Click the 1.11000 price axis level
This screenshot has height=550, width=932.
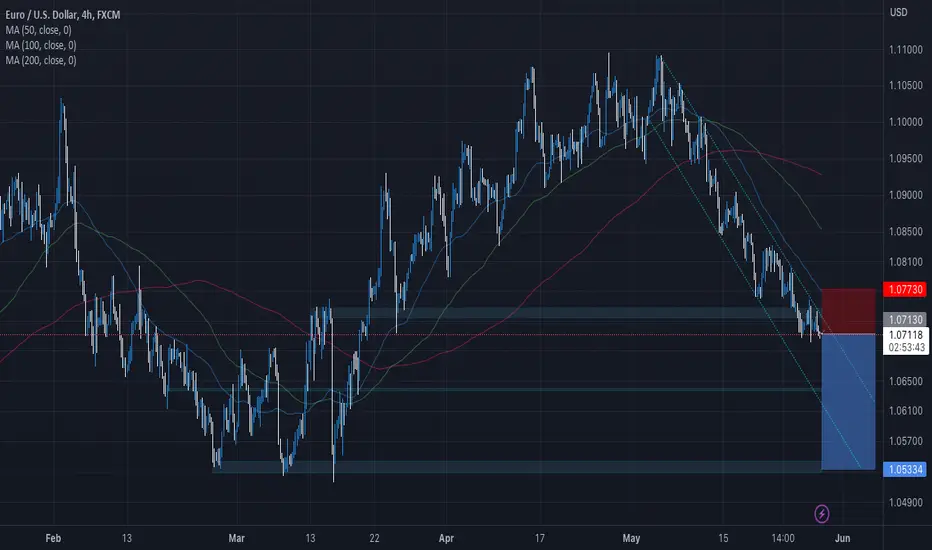point(906,50)
